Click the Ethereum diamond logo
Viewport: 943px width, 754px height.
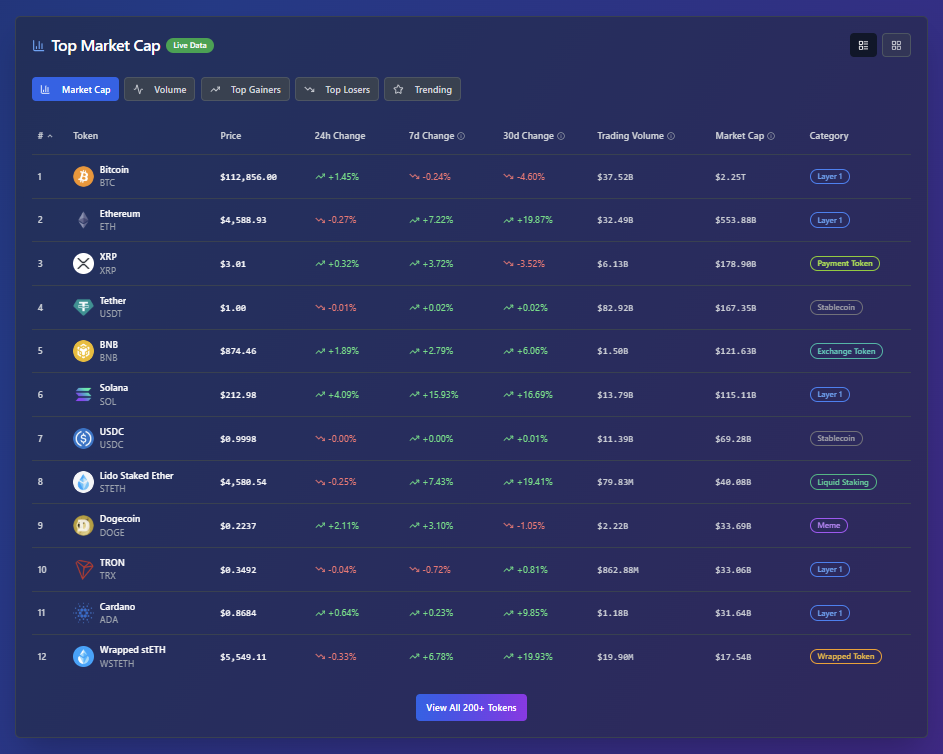(x=84, y=220)
